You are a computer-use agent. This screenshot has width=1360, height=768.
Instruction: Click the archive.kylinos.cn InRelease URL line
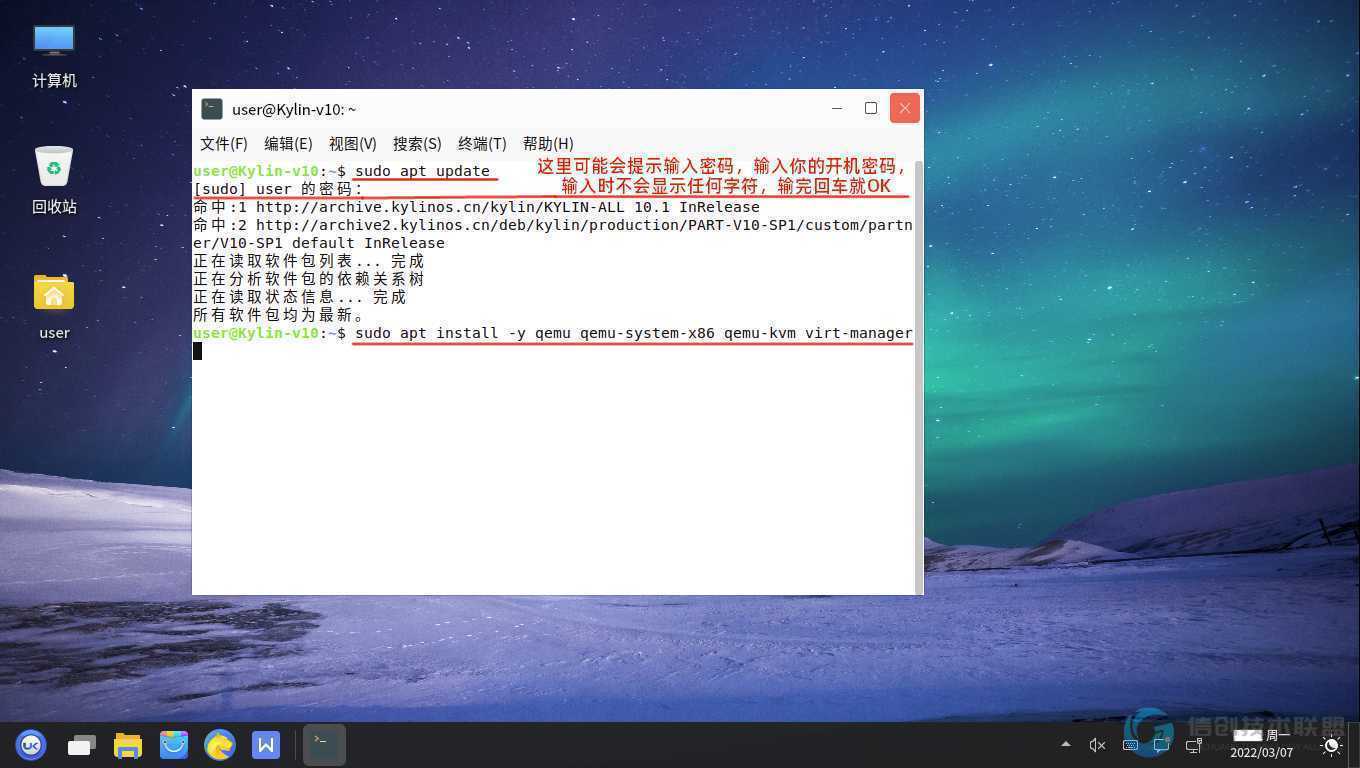[x=476, y=207]
